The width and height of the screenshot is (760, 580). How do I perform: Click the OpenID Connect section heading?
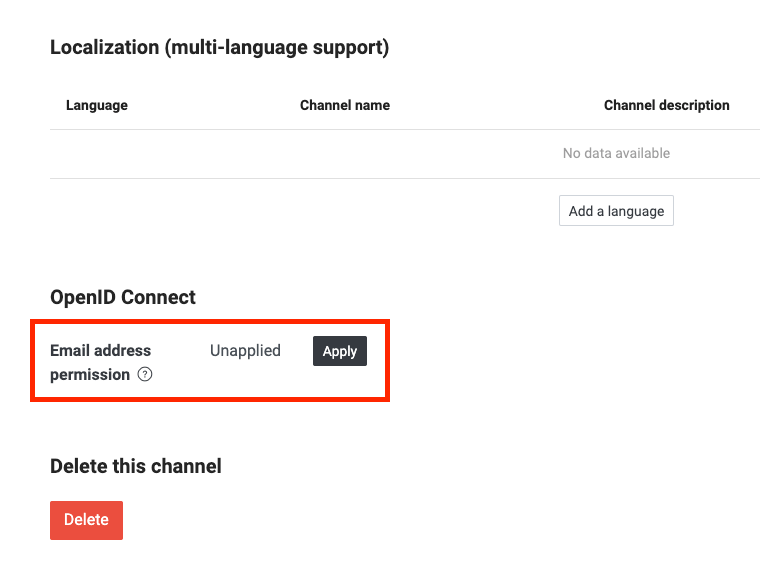(123, 297)
